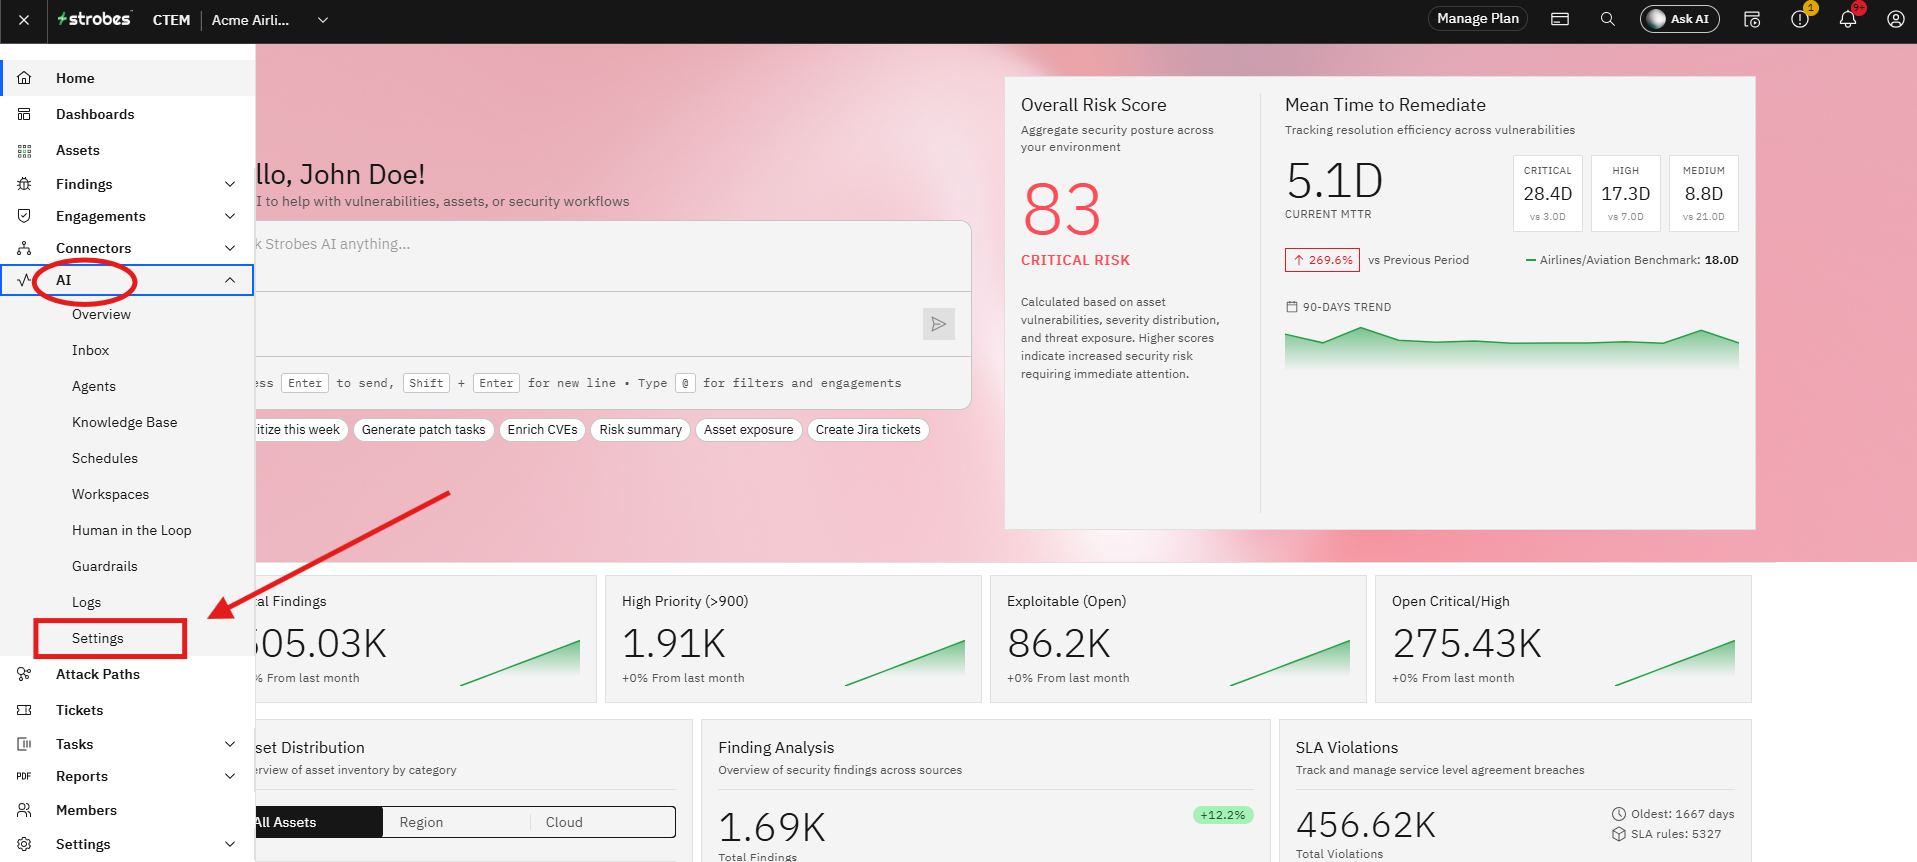Expand the Connectors menu chevron

pos(230,248)
